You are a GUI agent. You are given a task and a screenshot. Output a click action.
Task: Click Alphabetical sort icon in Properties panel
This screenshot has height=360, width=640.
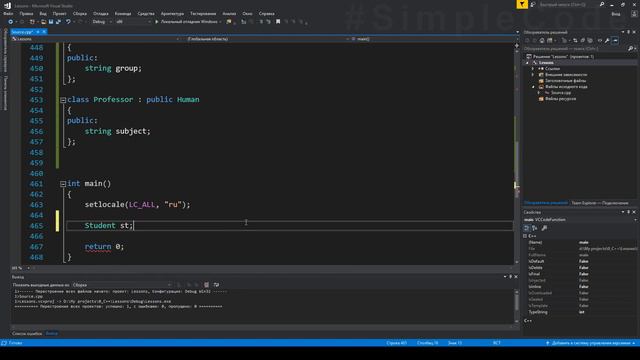[x=535, y=228]
